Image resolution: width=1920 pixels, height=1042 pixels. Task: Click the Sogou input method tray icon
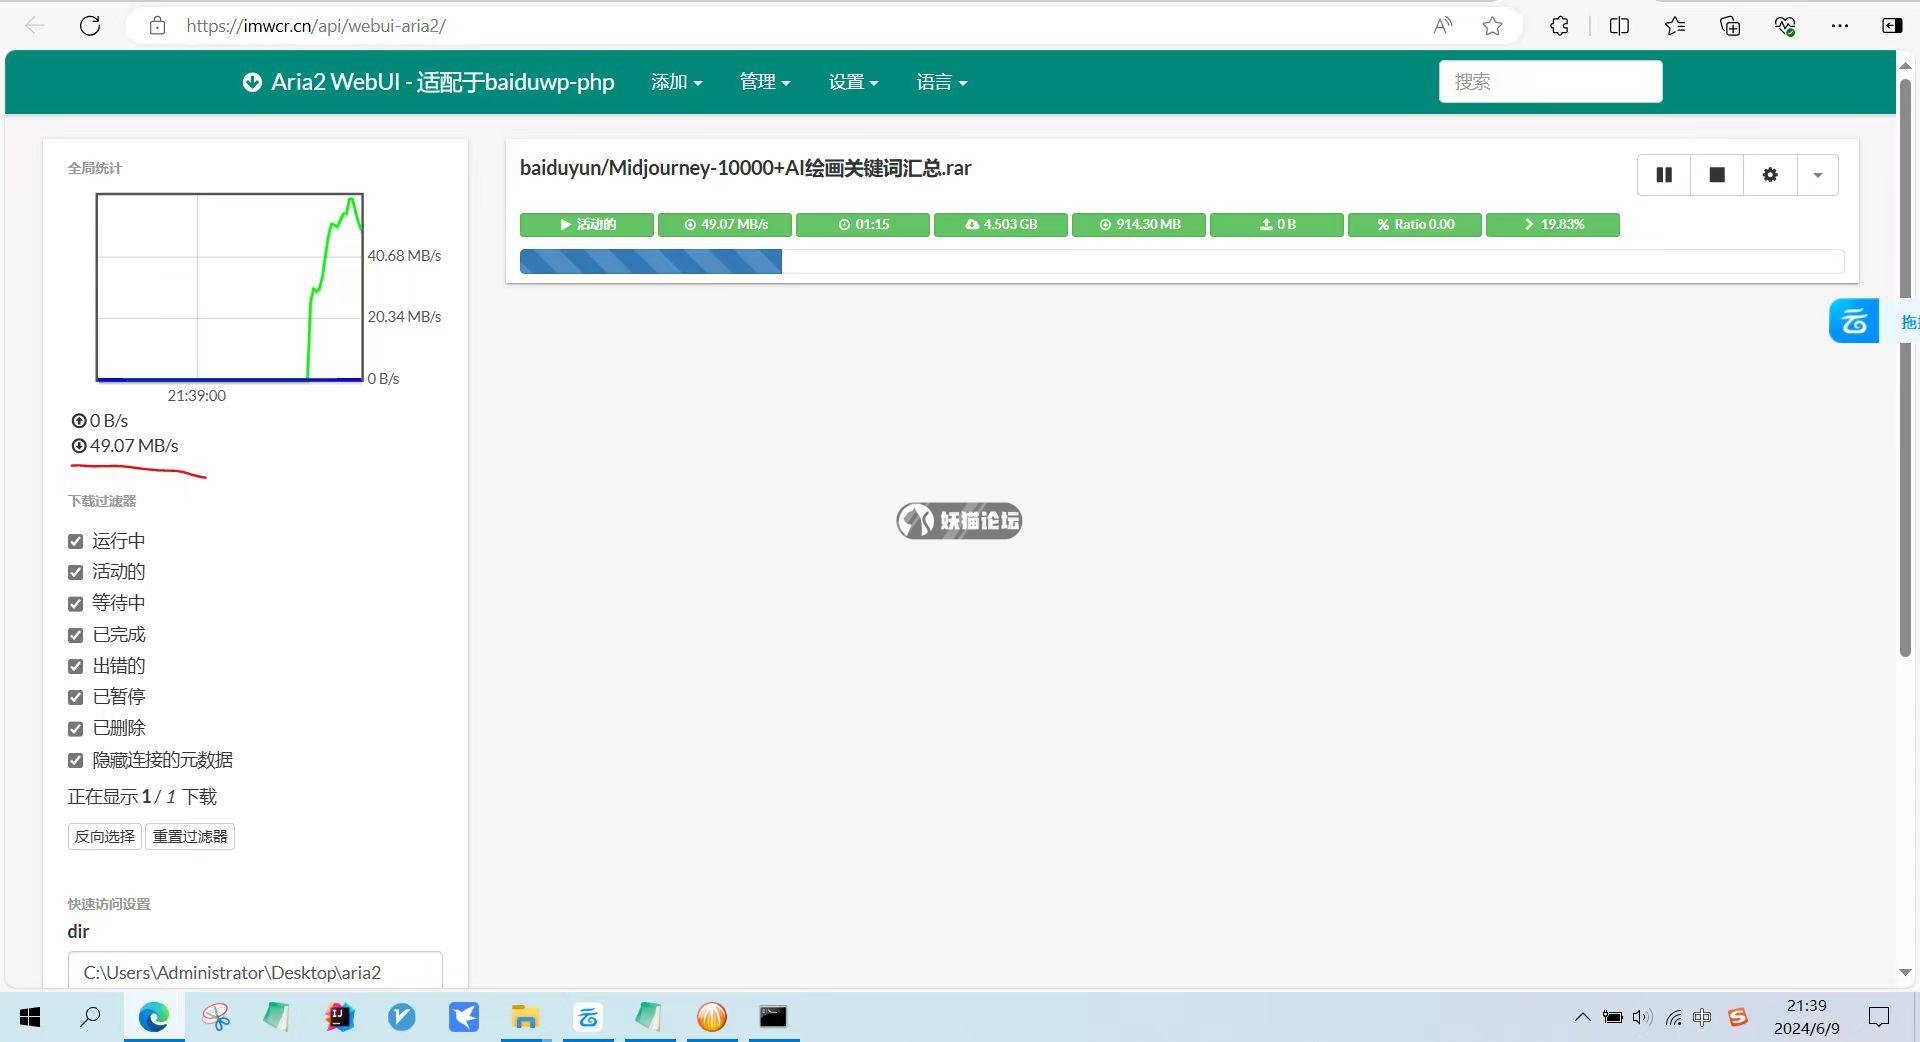coord(1738,1018)
